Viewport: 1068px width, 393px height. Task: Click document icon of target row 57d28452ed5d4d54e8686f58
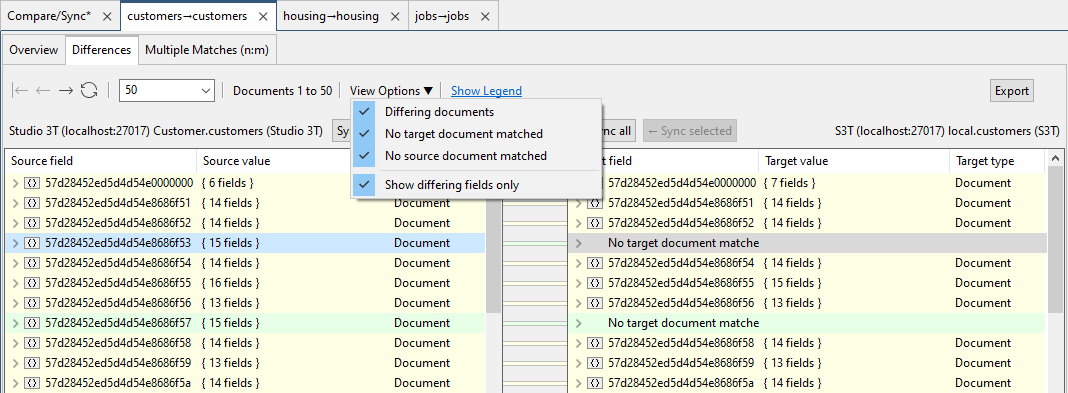pyautogui.click(x=595, y=343)
